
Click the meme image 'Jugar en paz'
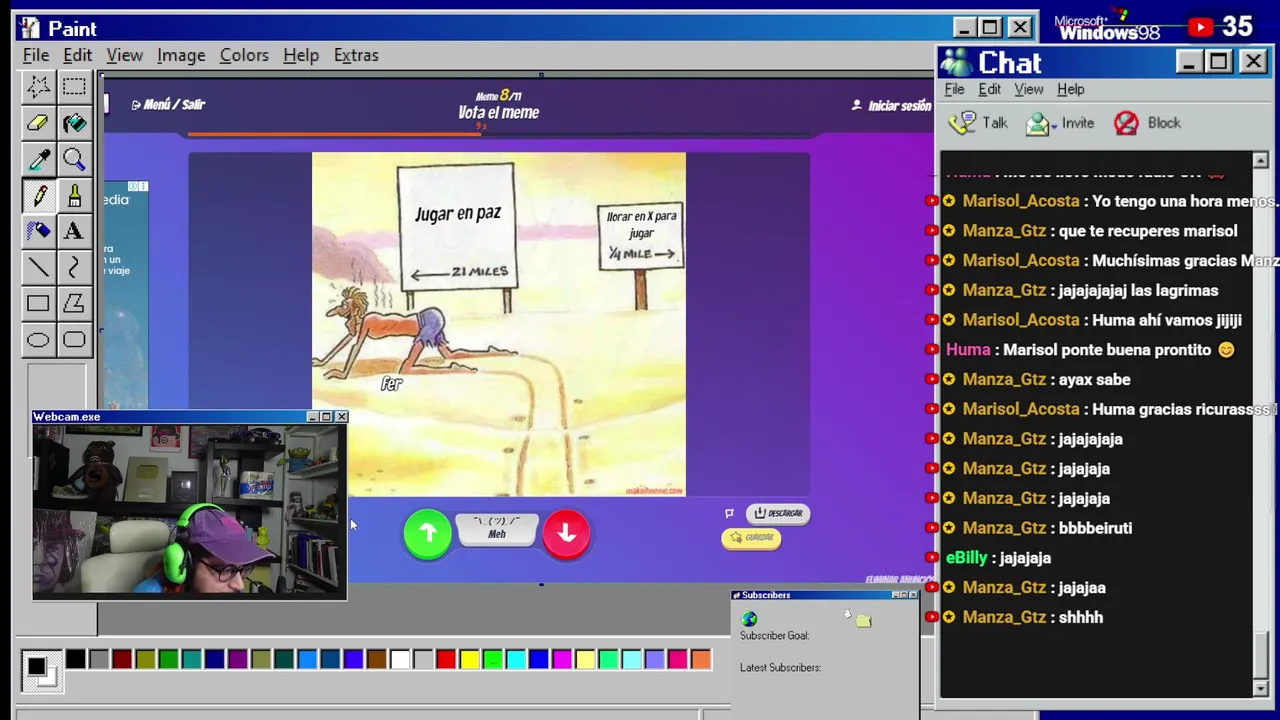click(499, 324)
